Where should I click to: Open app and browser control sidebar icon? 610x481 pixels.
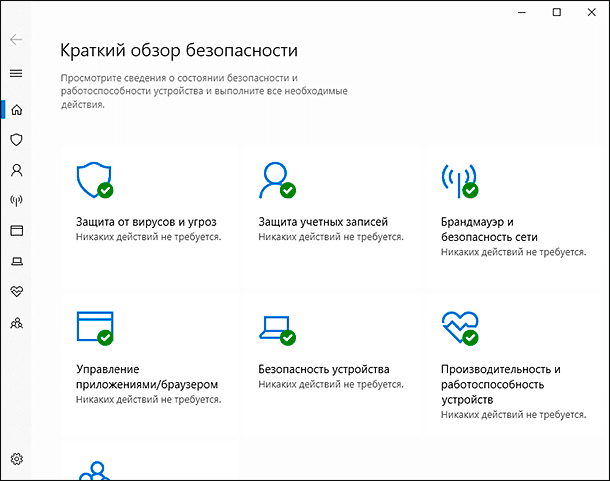(16, 231)
